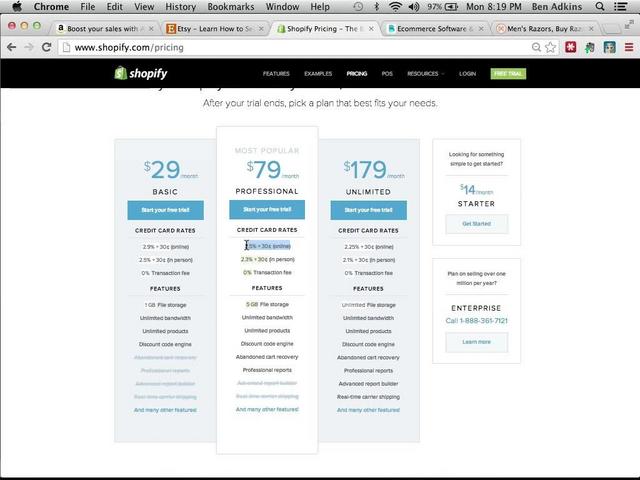Open the File menu
The width and height of the screenshot is (640, 480).
[87, 7]
